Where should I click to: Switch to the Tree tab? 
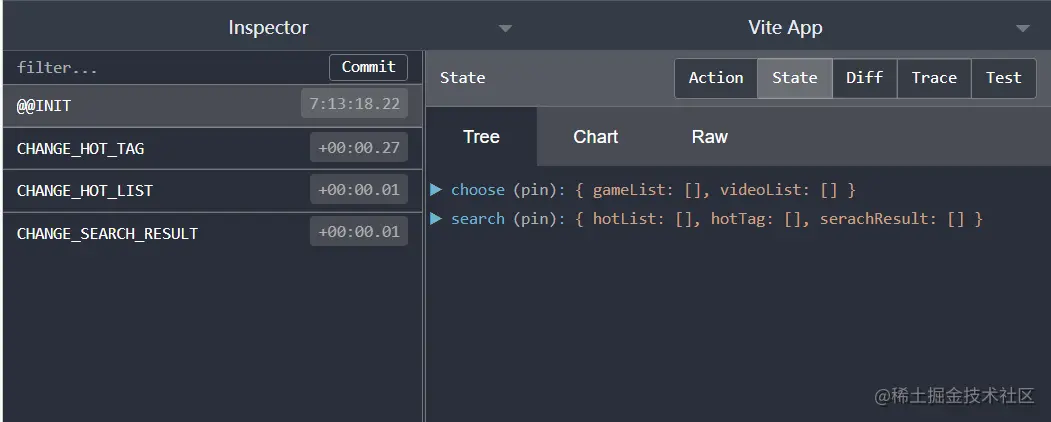(x=481, y=137)
